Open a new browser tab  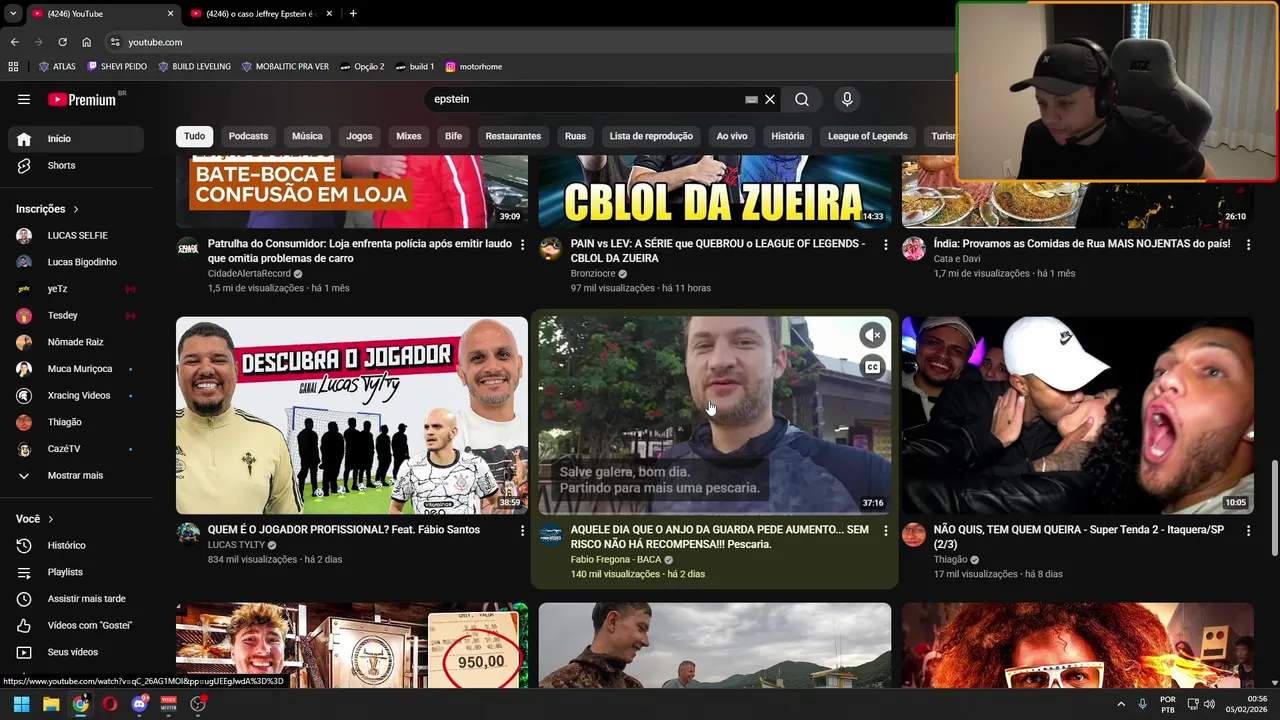click(x=353, y=13)
